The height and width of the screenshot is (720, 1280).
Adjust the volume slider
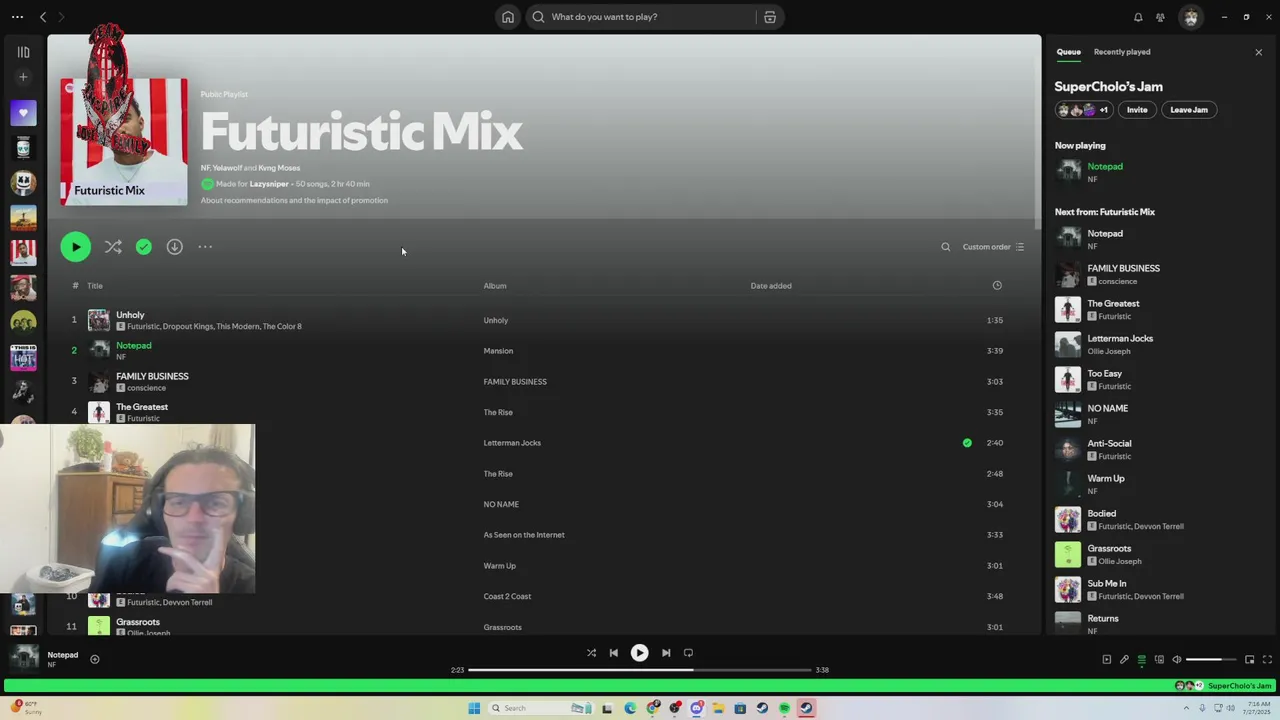pos(1210,660)
